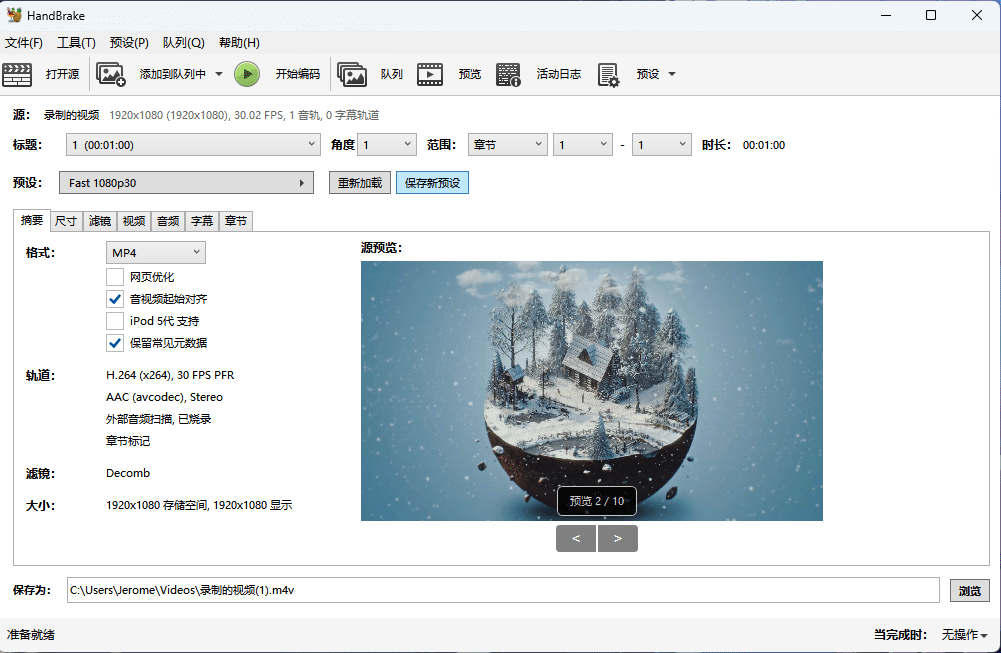
Task: Click the HandBrake app icon in title bar
Action: coord(14,15)
